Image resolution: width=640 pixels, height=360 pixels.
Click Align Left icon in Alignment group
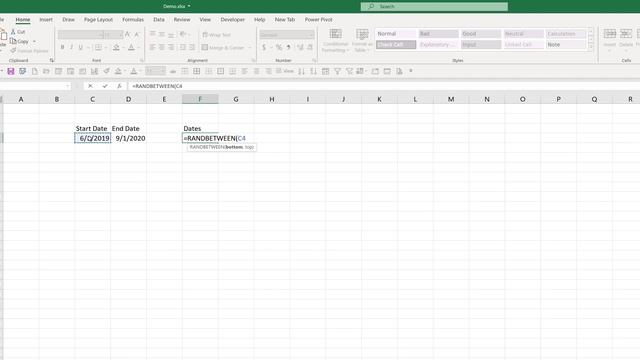pyautogui.click(x=152, y=48)
